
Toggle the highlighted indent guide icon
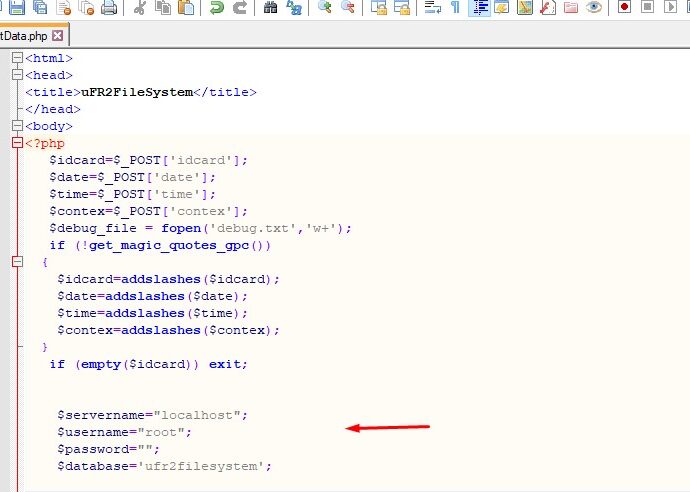pos(479,7)
